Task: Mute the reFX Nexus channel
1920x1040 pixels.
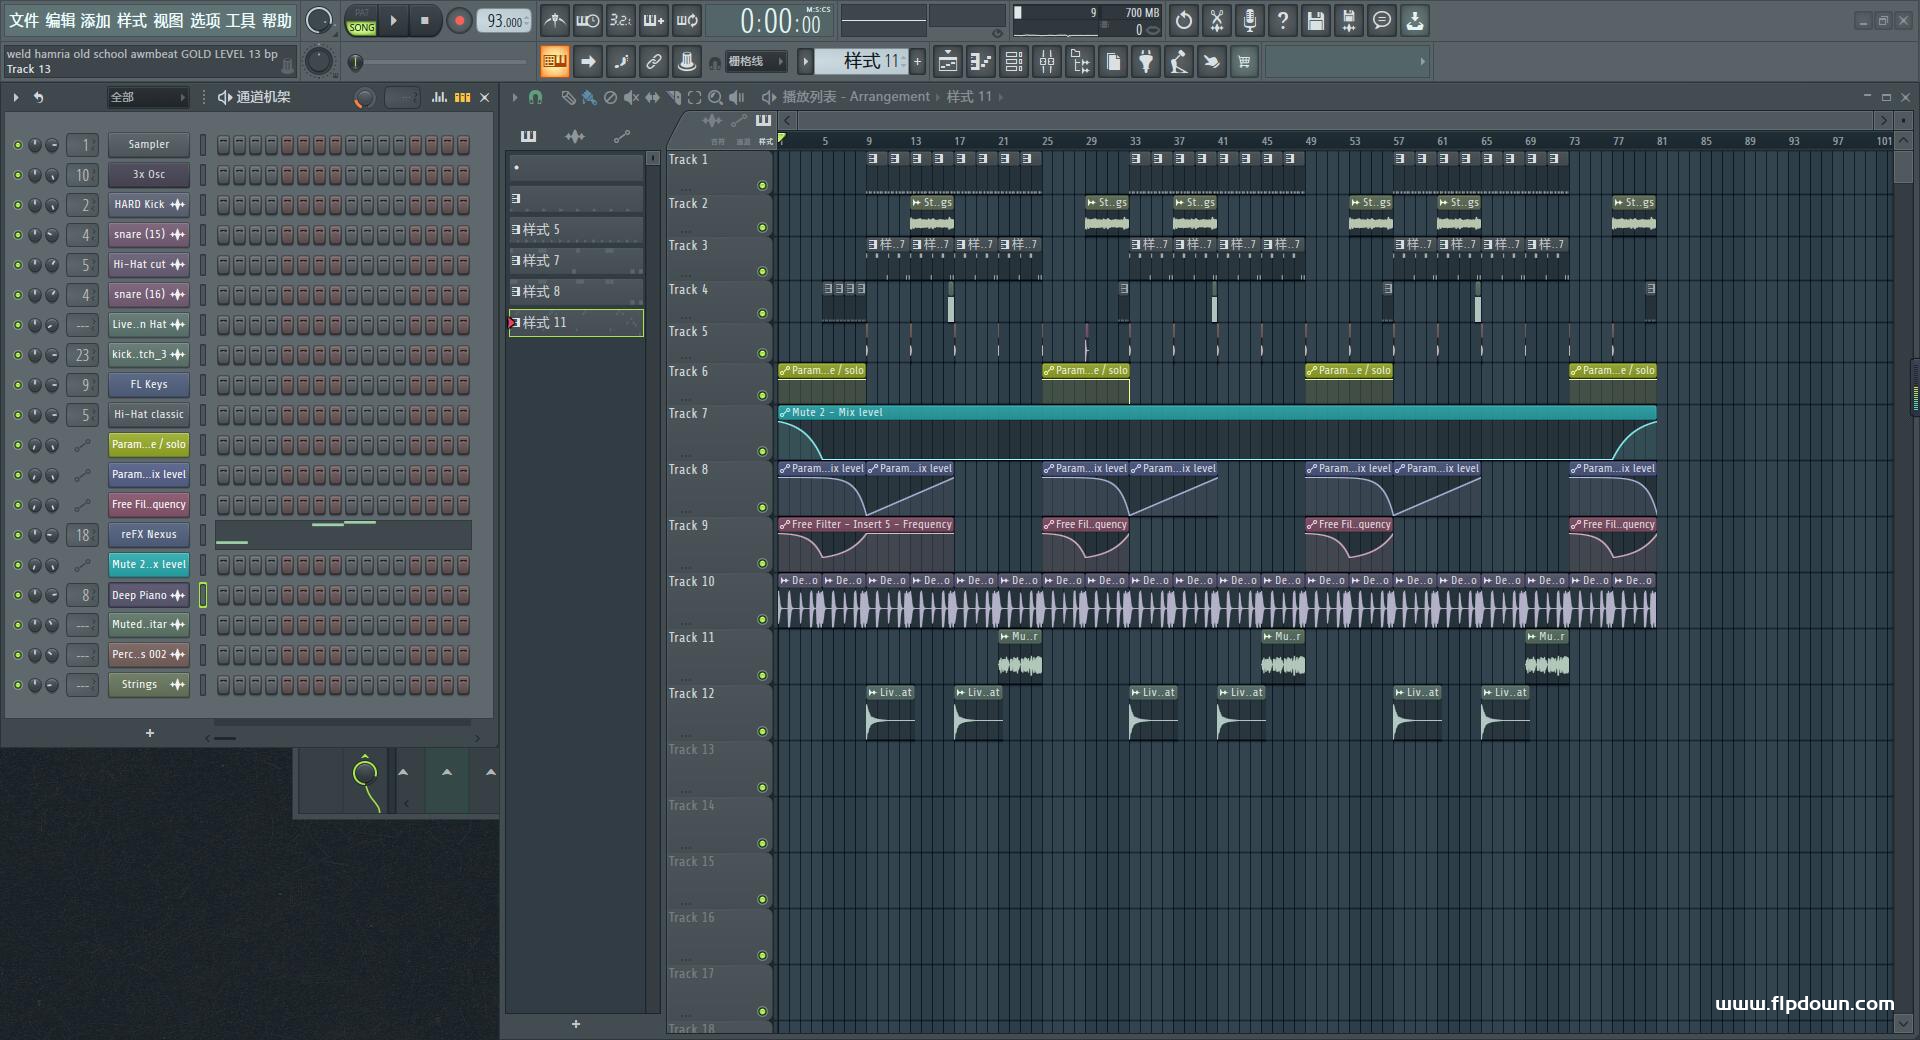Action: pyautogui.click(x=17, y=535)
